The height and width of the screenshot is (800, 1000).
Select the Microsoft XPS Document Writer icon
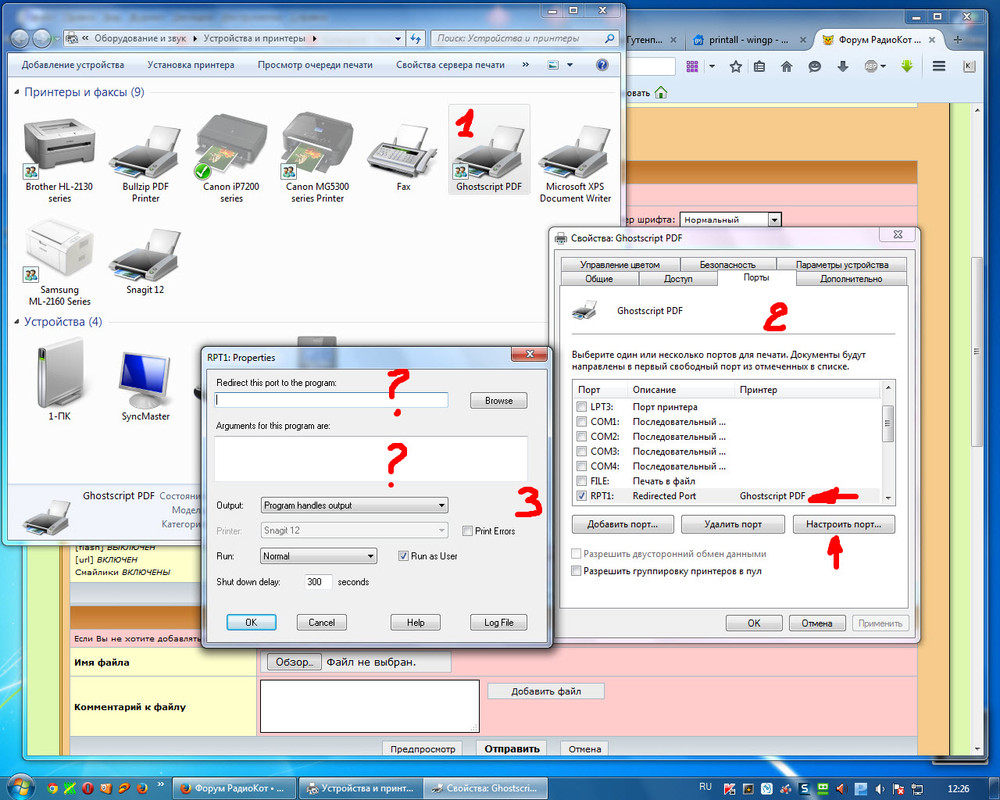point(575,152)
